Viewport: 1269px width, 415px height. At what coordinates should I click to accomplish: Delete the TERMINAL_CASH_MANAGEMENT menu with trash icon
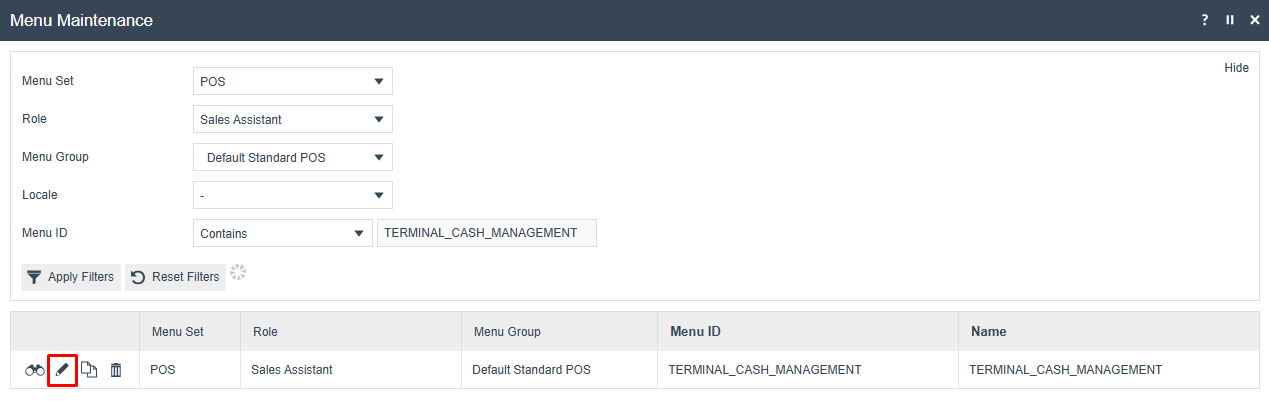(116, 370)
